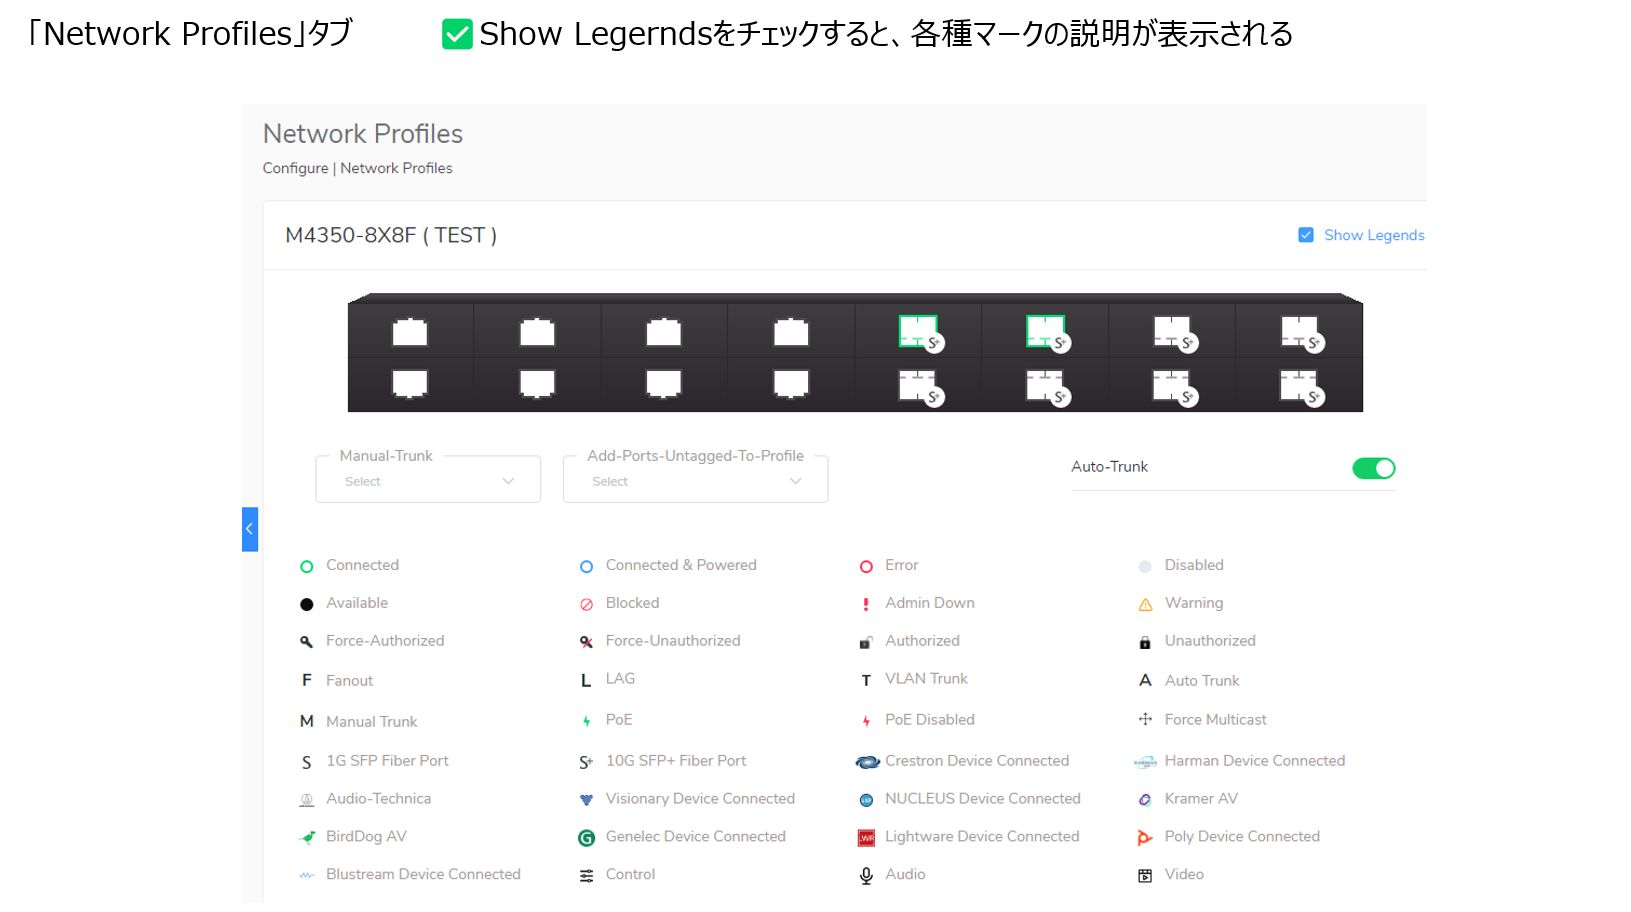The width and height of the screenshot is (1631, 912).
Task: Click the Force-Authorized key icon
Action: (x=307, y=642)
